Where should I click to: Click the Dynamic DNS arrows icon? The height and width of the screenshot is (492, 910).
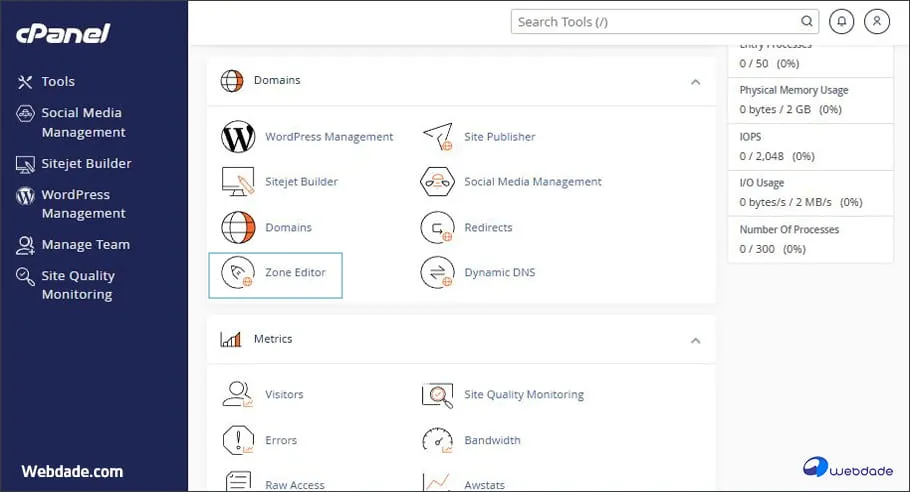[437, 272]
